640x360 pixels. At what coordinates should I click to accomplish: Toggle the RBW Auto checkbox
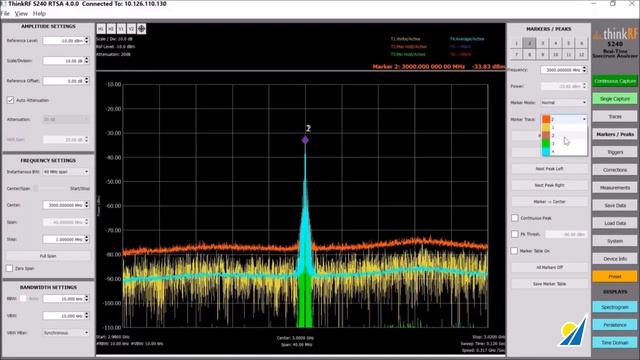pyautogui.click(x=23, y=298)
